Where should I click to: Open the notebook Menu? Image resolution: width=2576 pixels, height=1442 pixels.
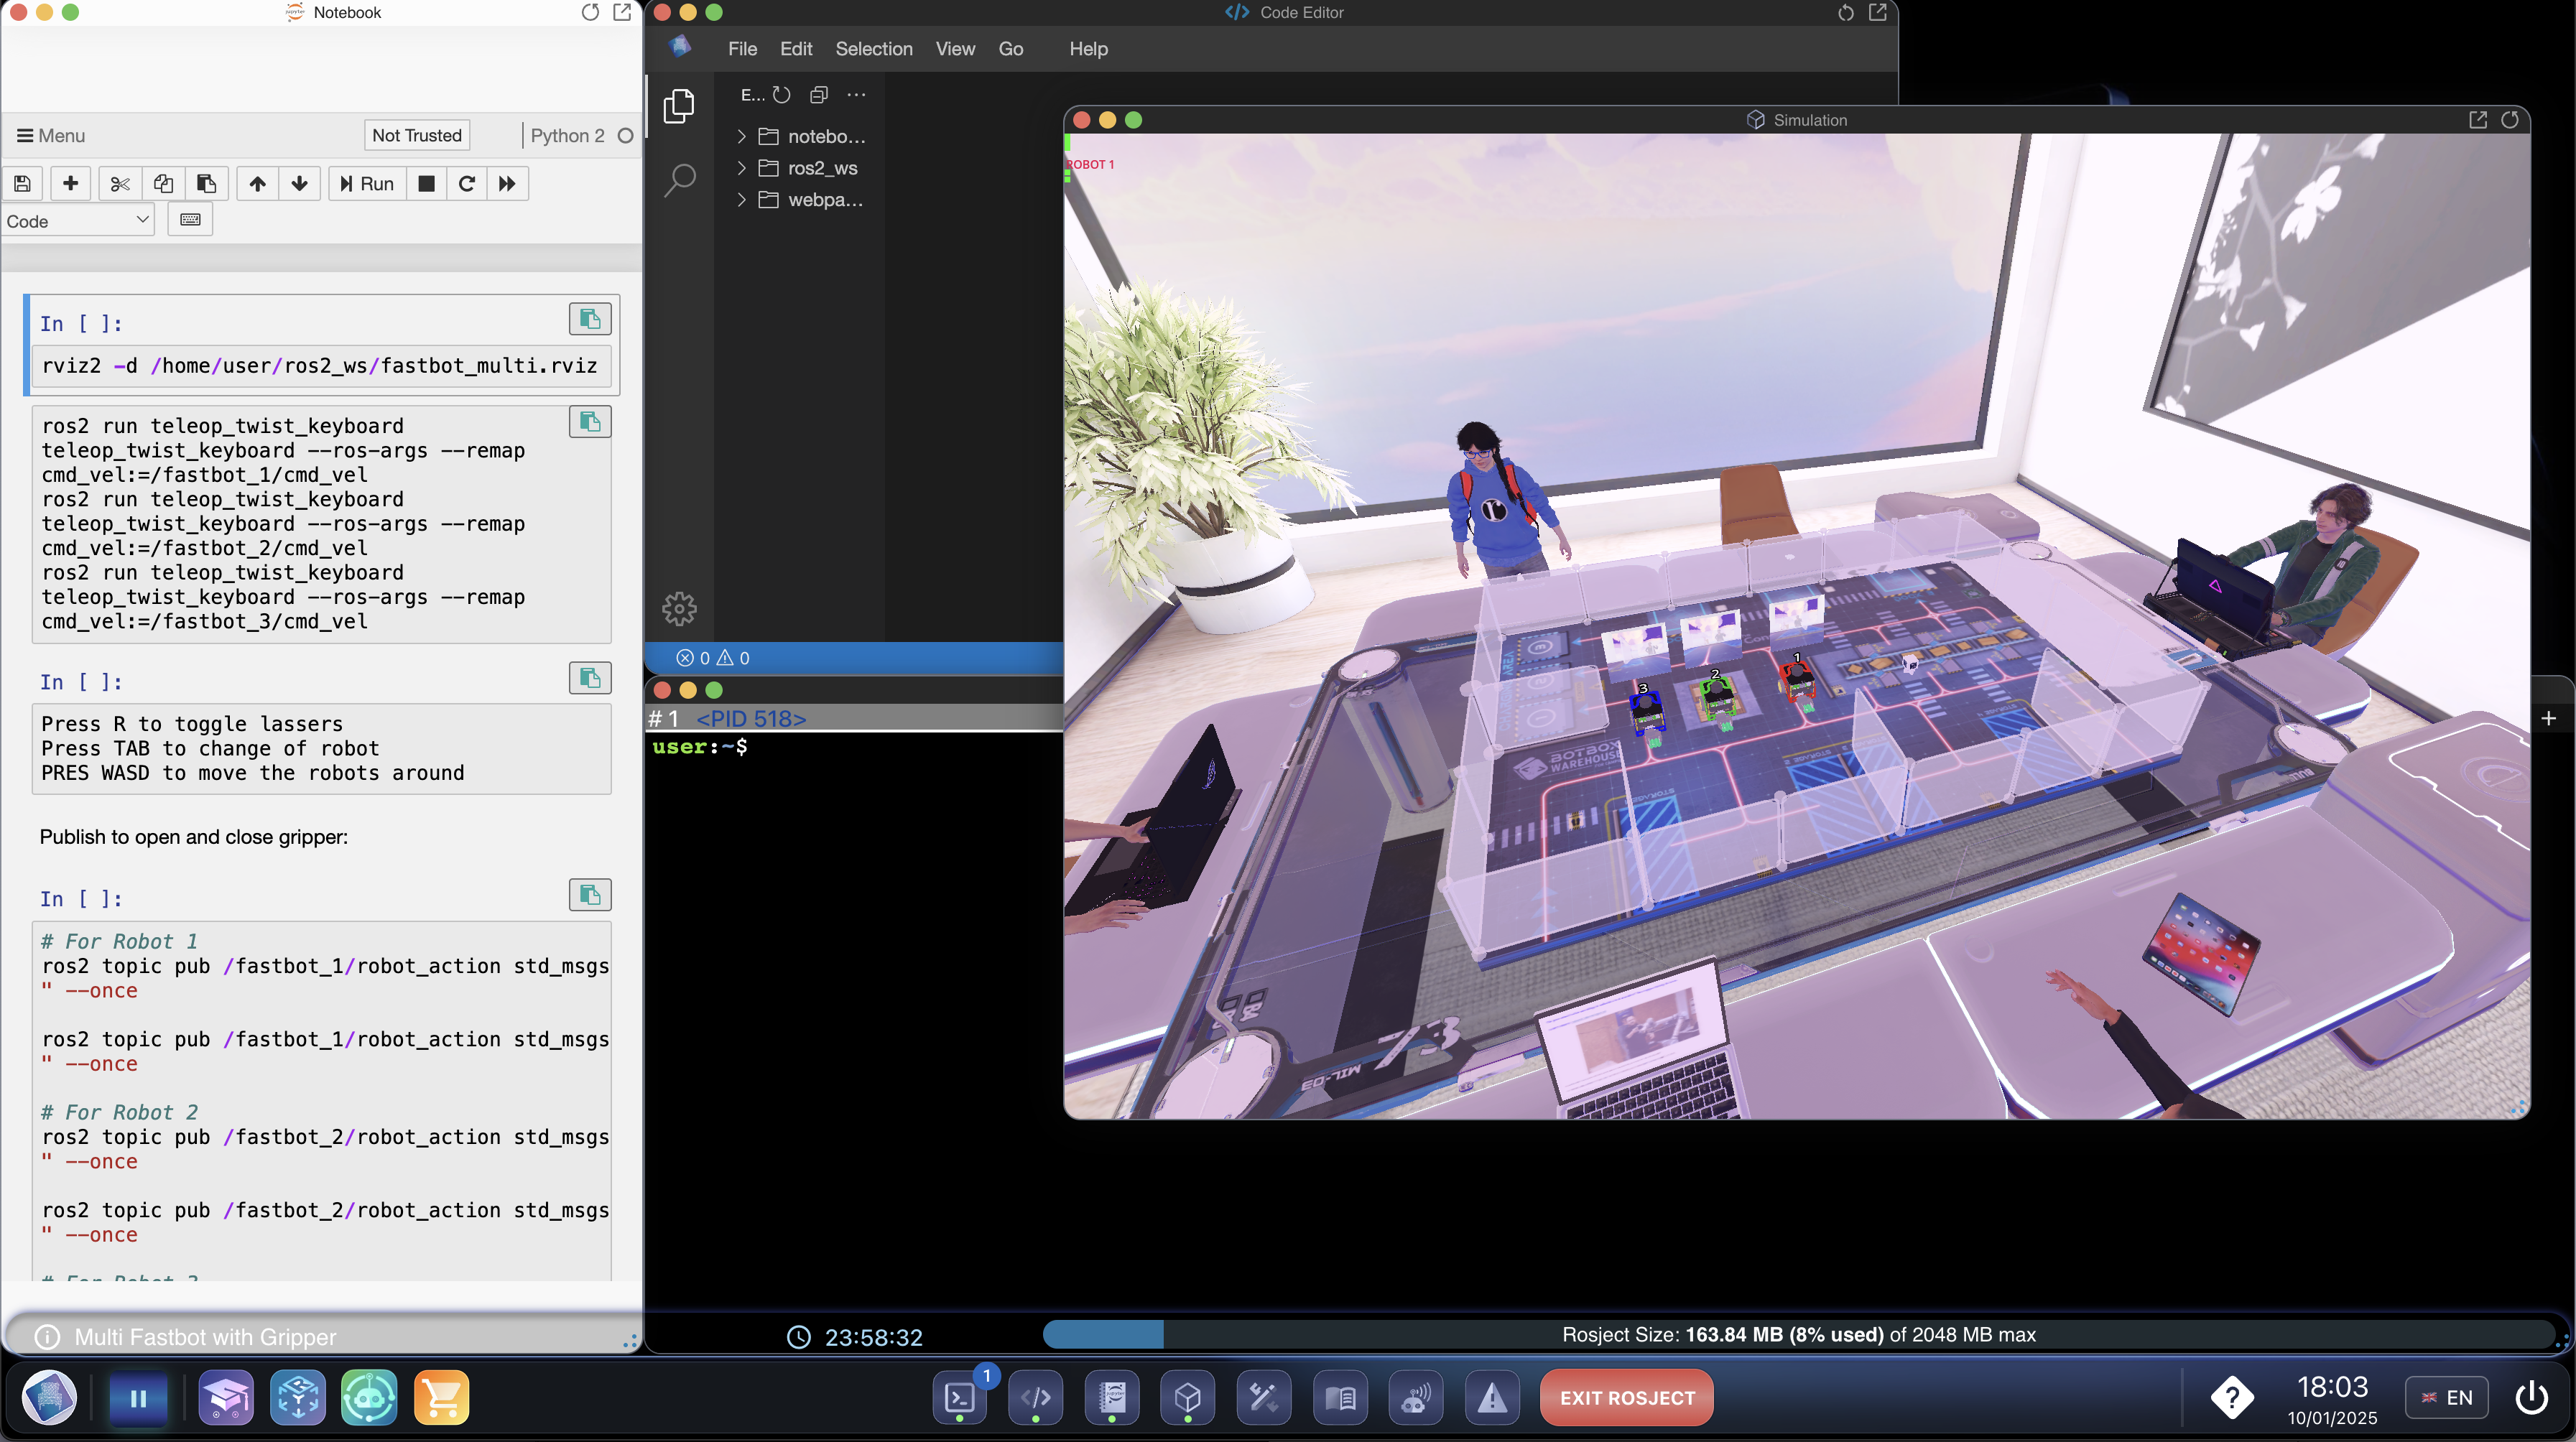pyautogui.click(x=51, y=135)
